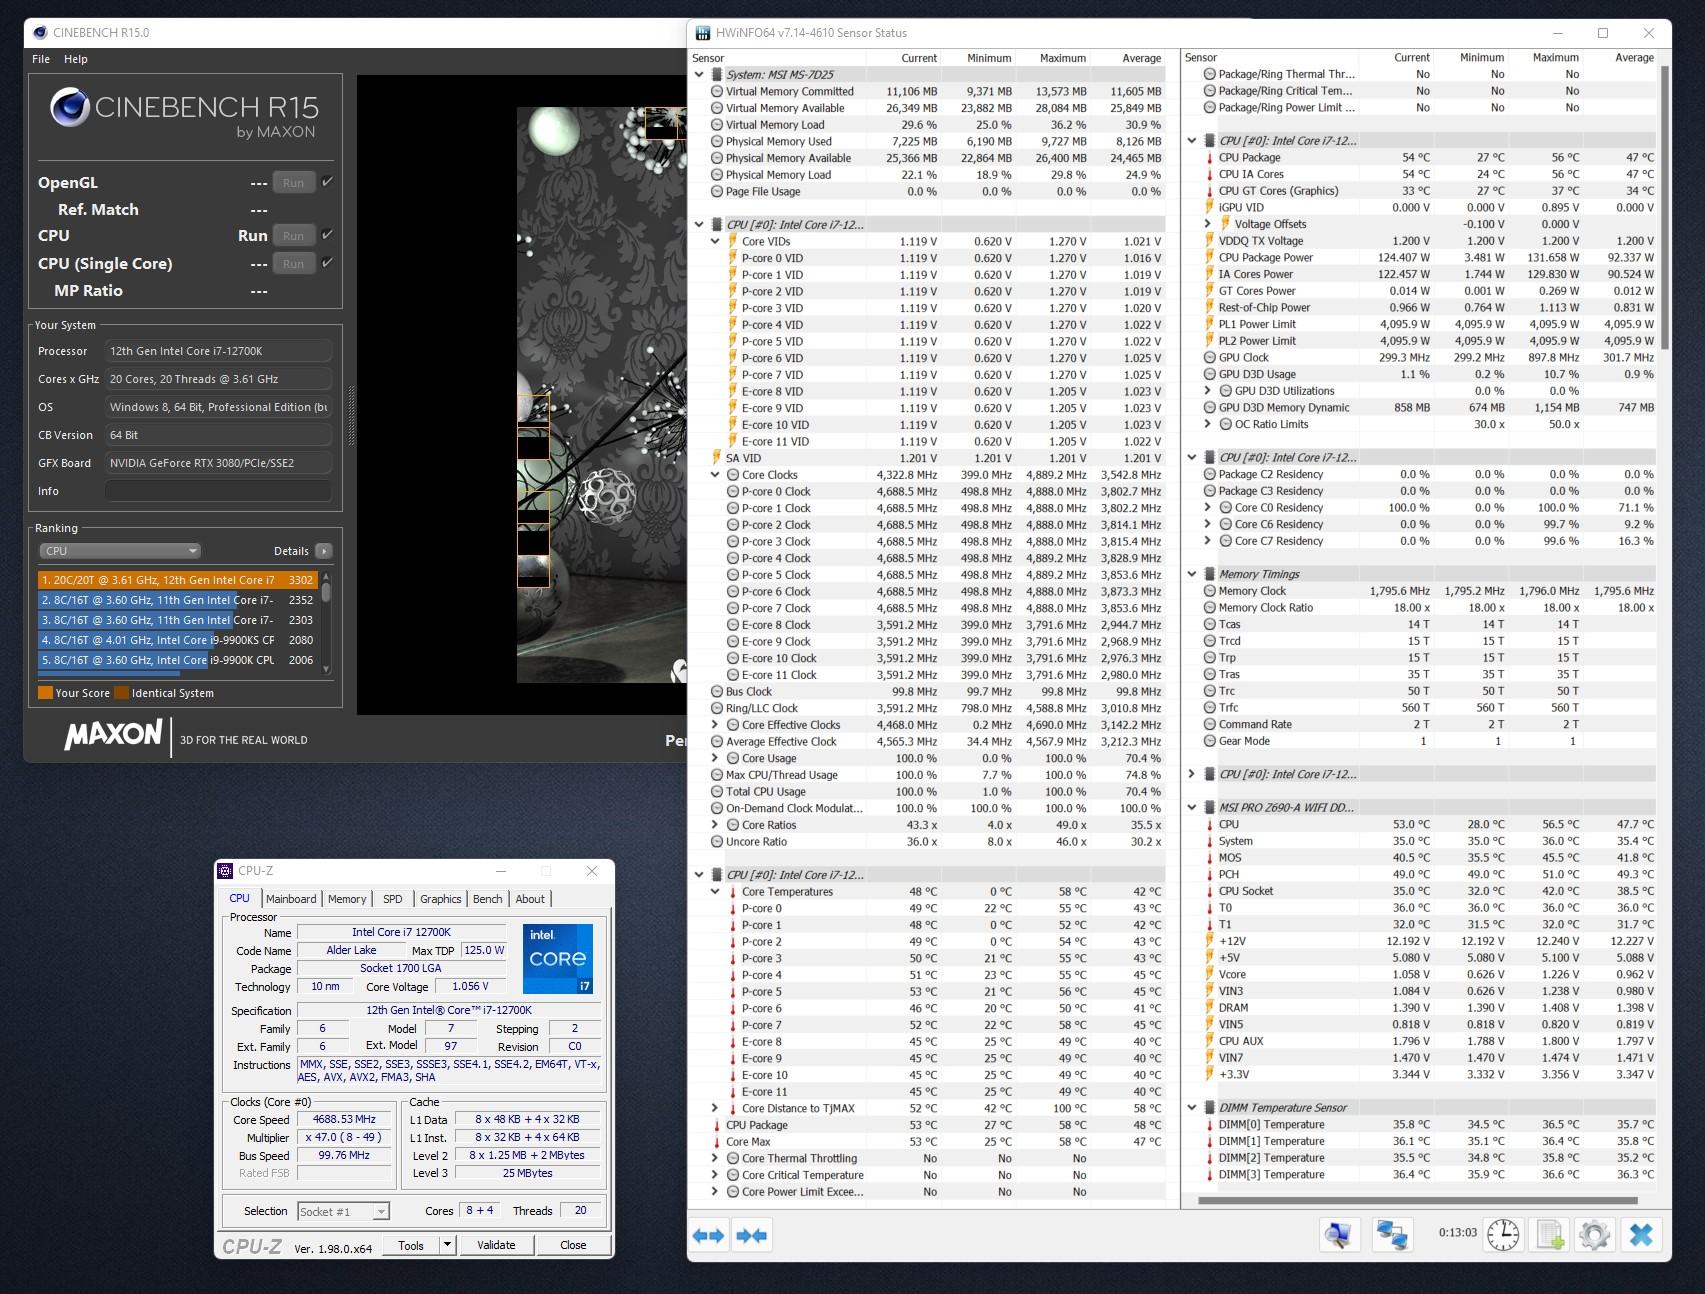Open HWiNFO sensor settings gear
Image resolution: width=1705 pixels, height=1294 pixels.
pyautogui.click(x=1594, y=1235)
